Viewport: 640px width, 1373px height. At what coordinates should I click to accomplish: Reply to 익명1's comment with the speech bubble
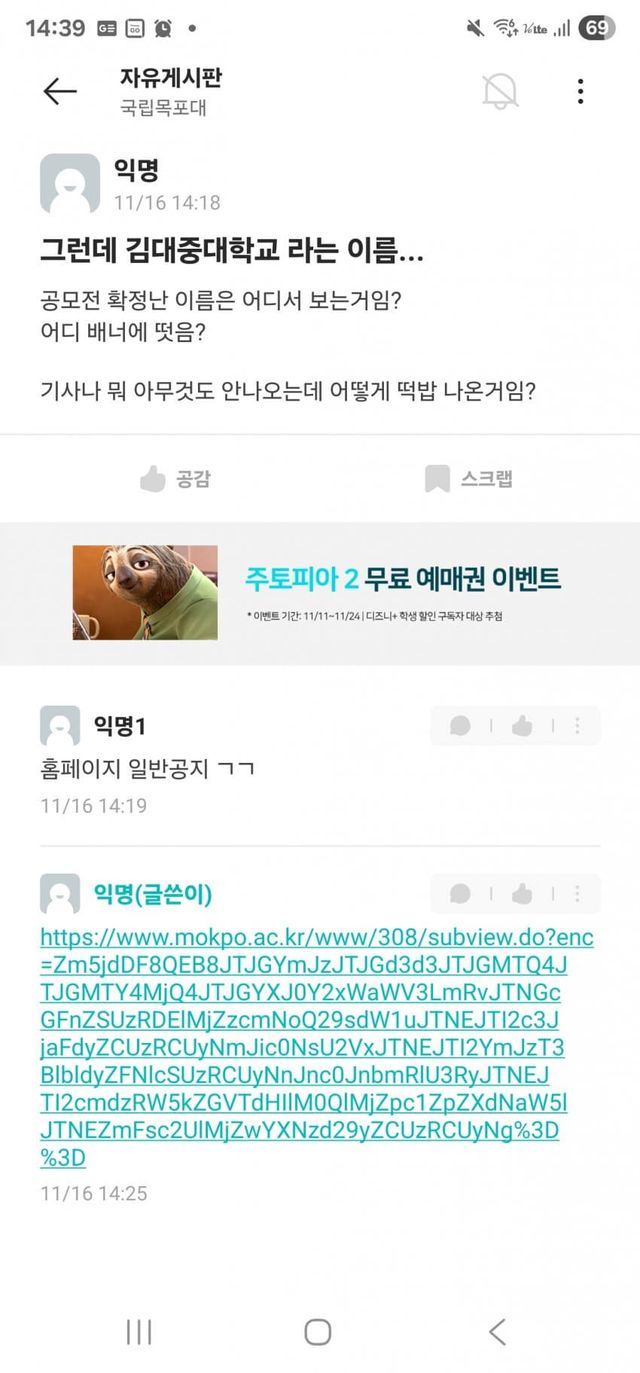460,726
